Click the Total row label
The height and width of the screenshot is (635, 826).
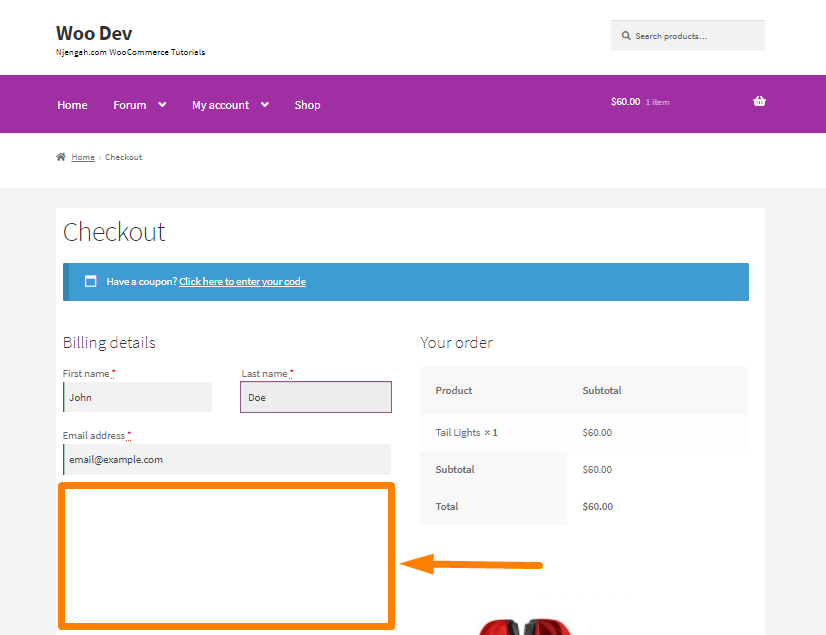click(447, 506)
